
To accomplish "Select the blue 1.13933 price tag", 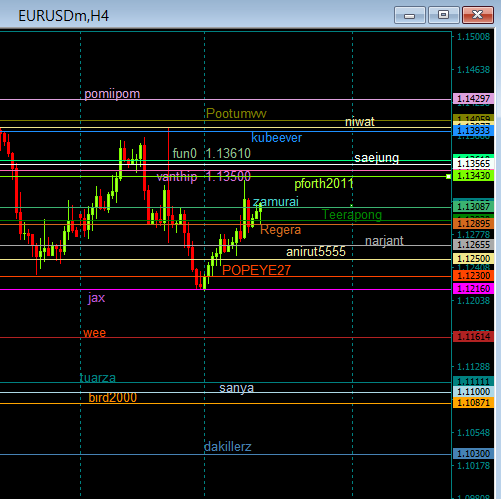I will point(473,131).
